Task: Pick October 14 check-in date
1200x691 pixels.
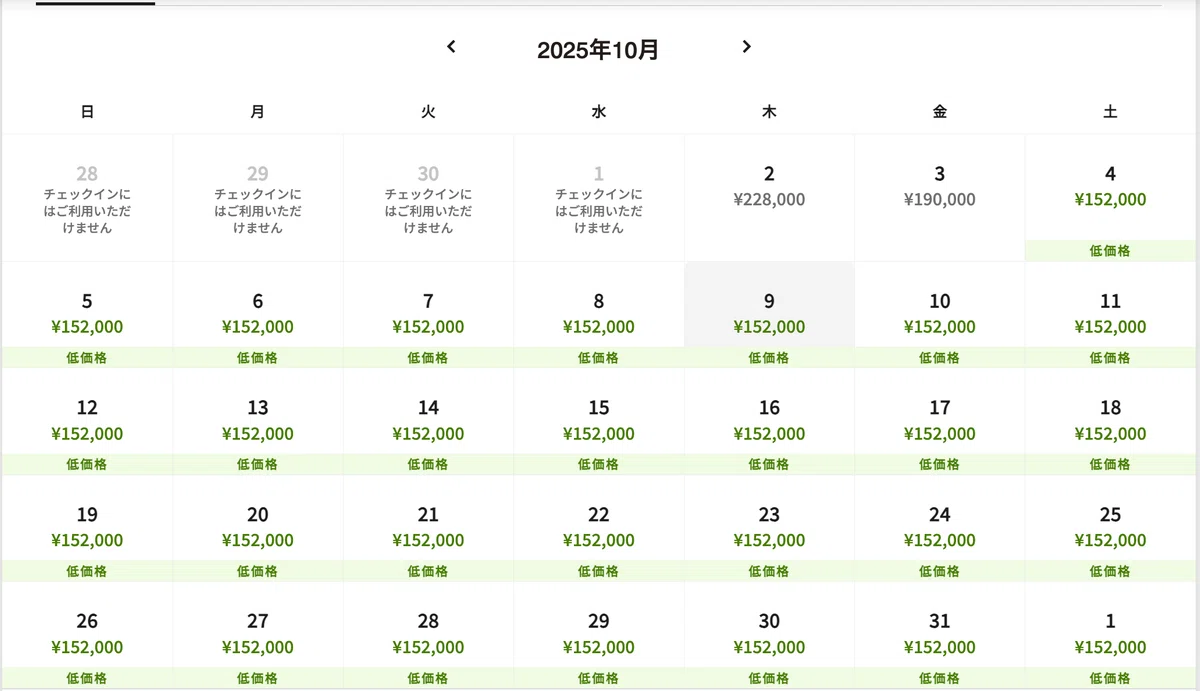Action: point(428,422)
